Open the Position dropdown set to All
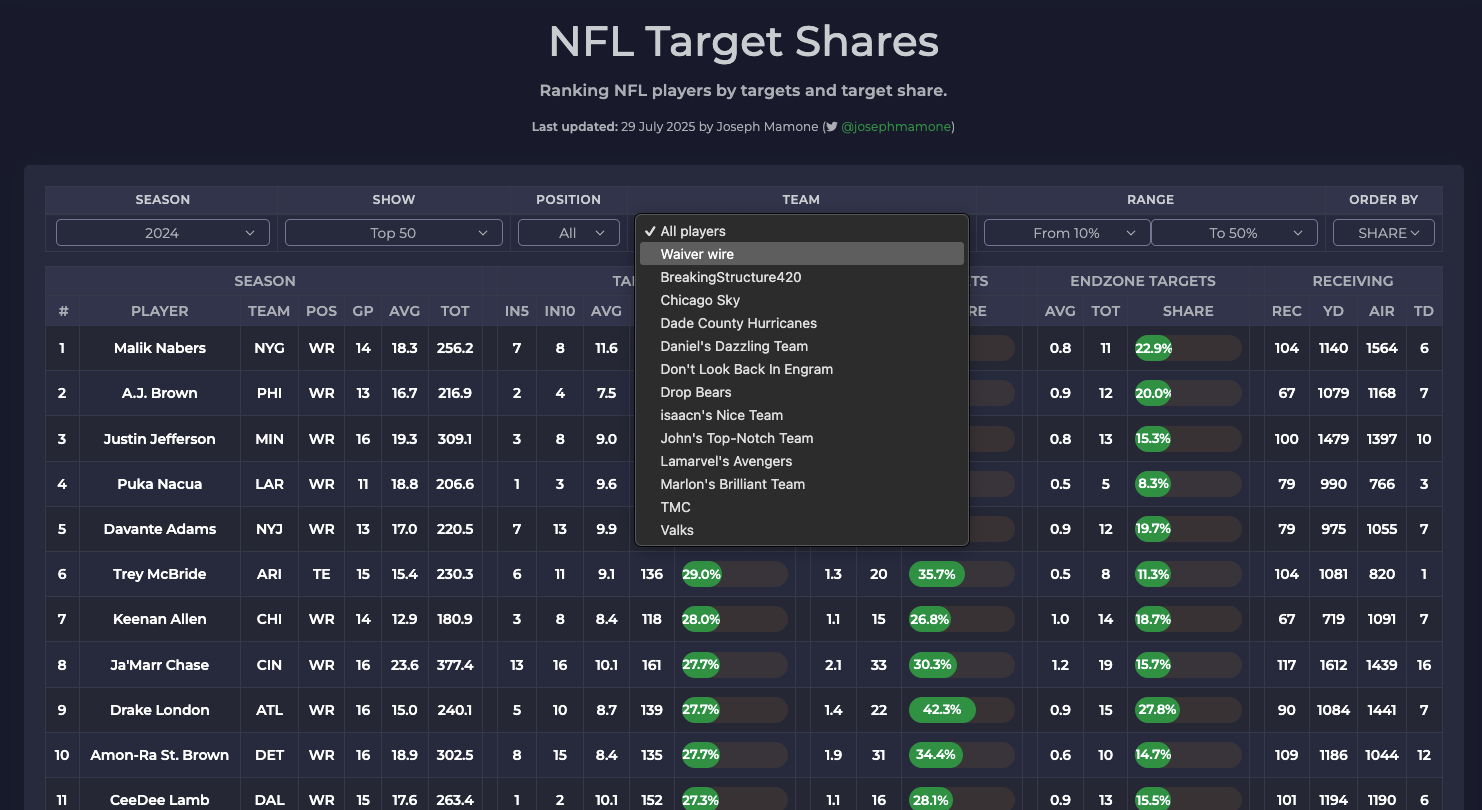Screen dimensions: 1482x810 (568, 233)
